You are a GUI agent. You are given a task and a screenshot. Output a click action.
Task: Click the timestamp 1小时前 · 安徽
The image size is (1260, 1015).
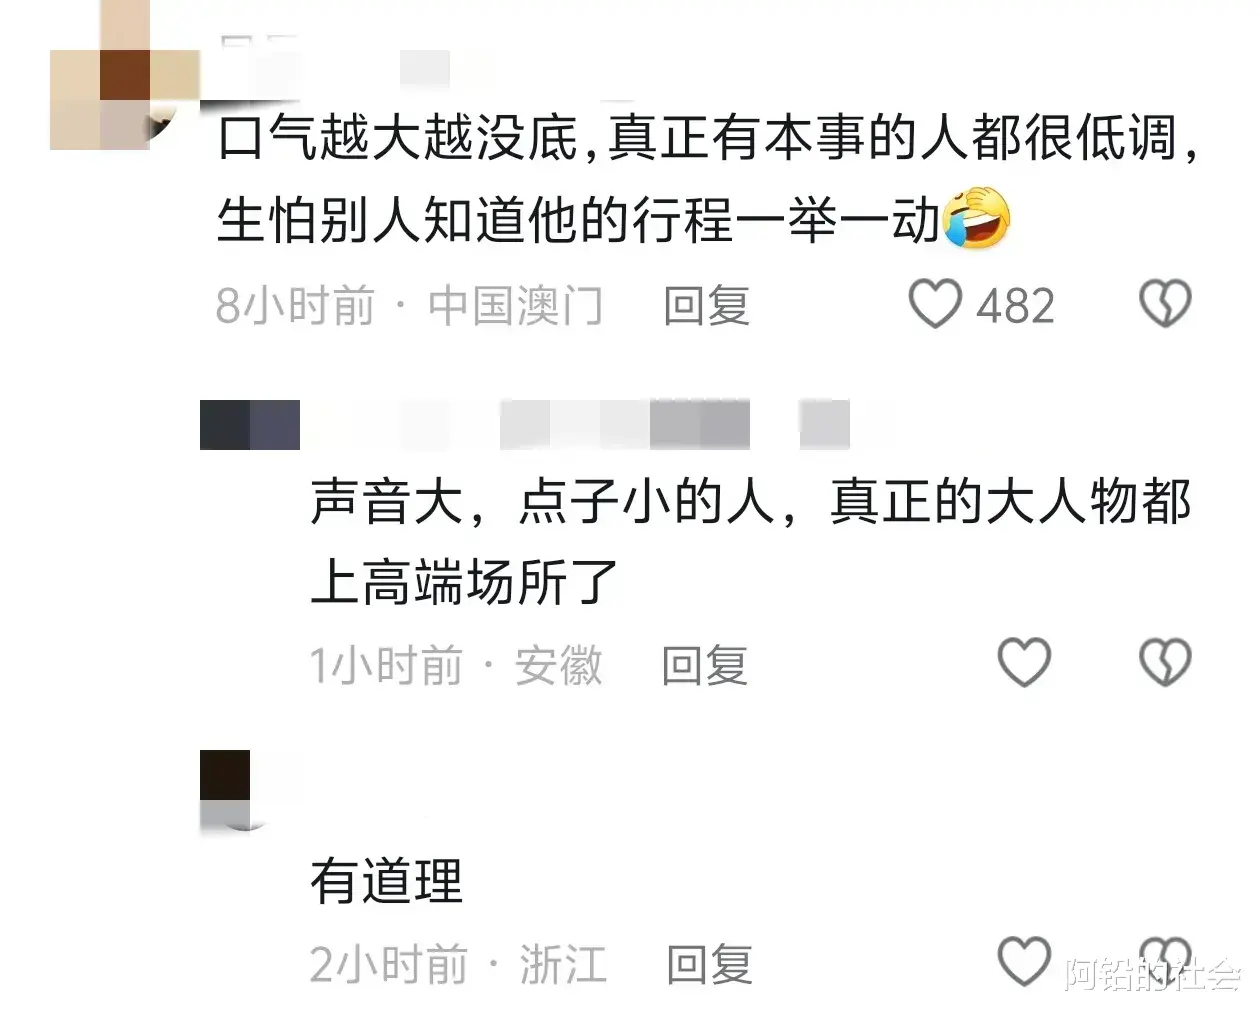pos(456,665)
